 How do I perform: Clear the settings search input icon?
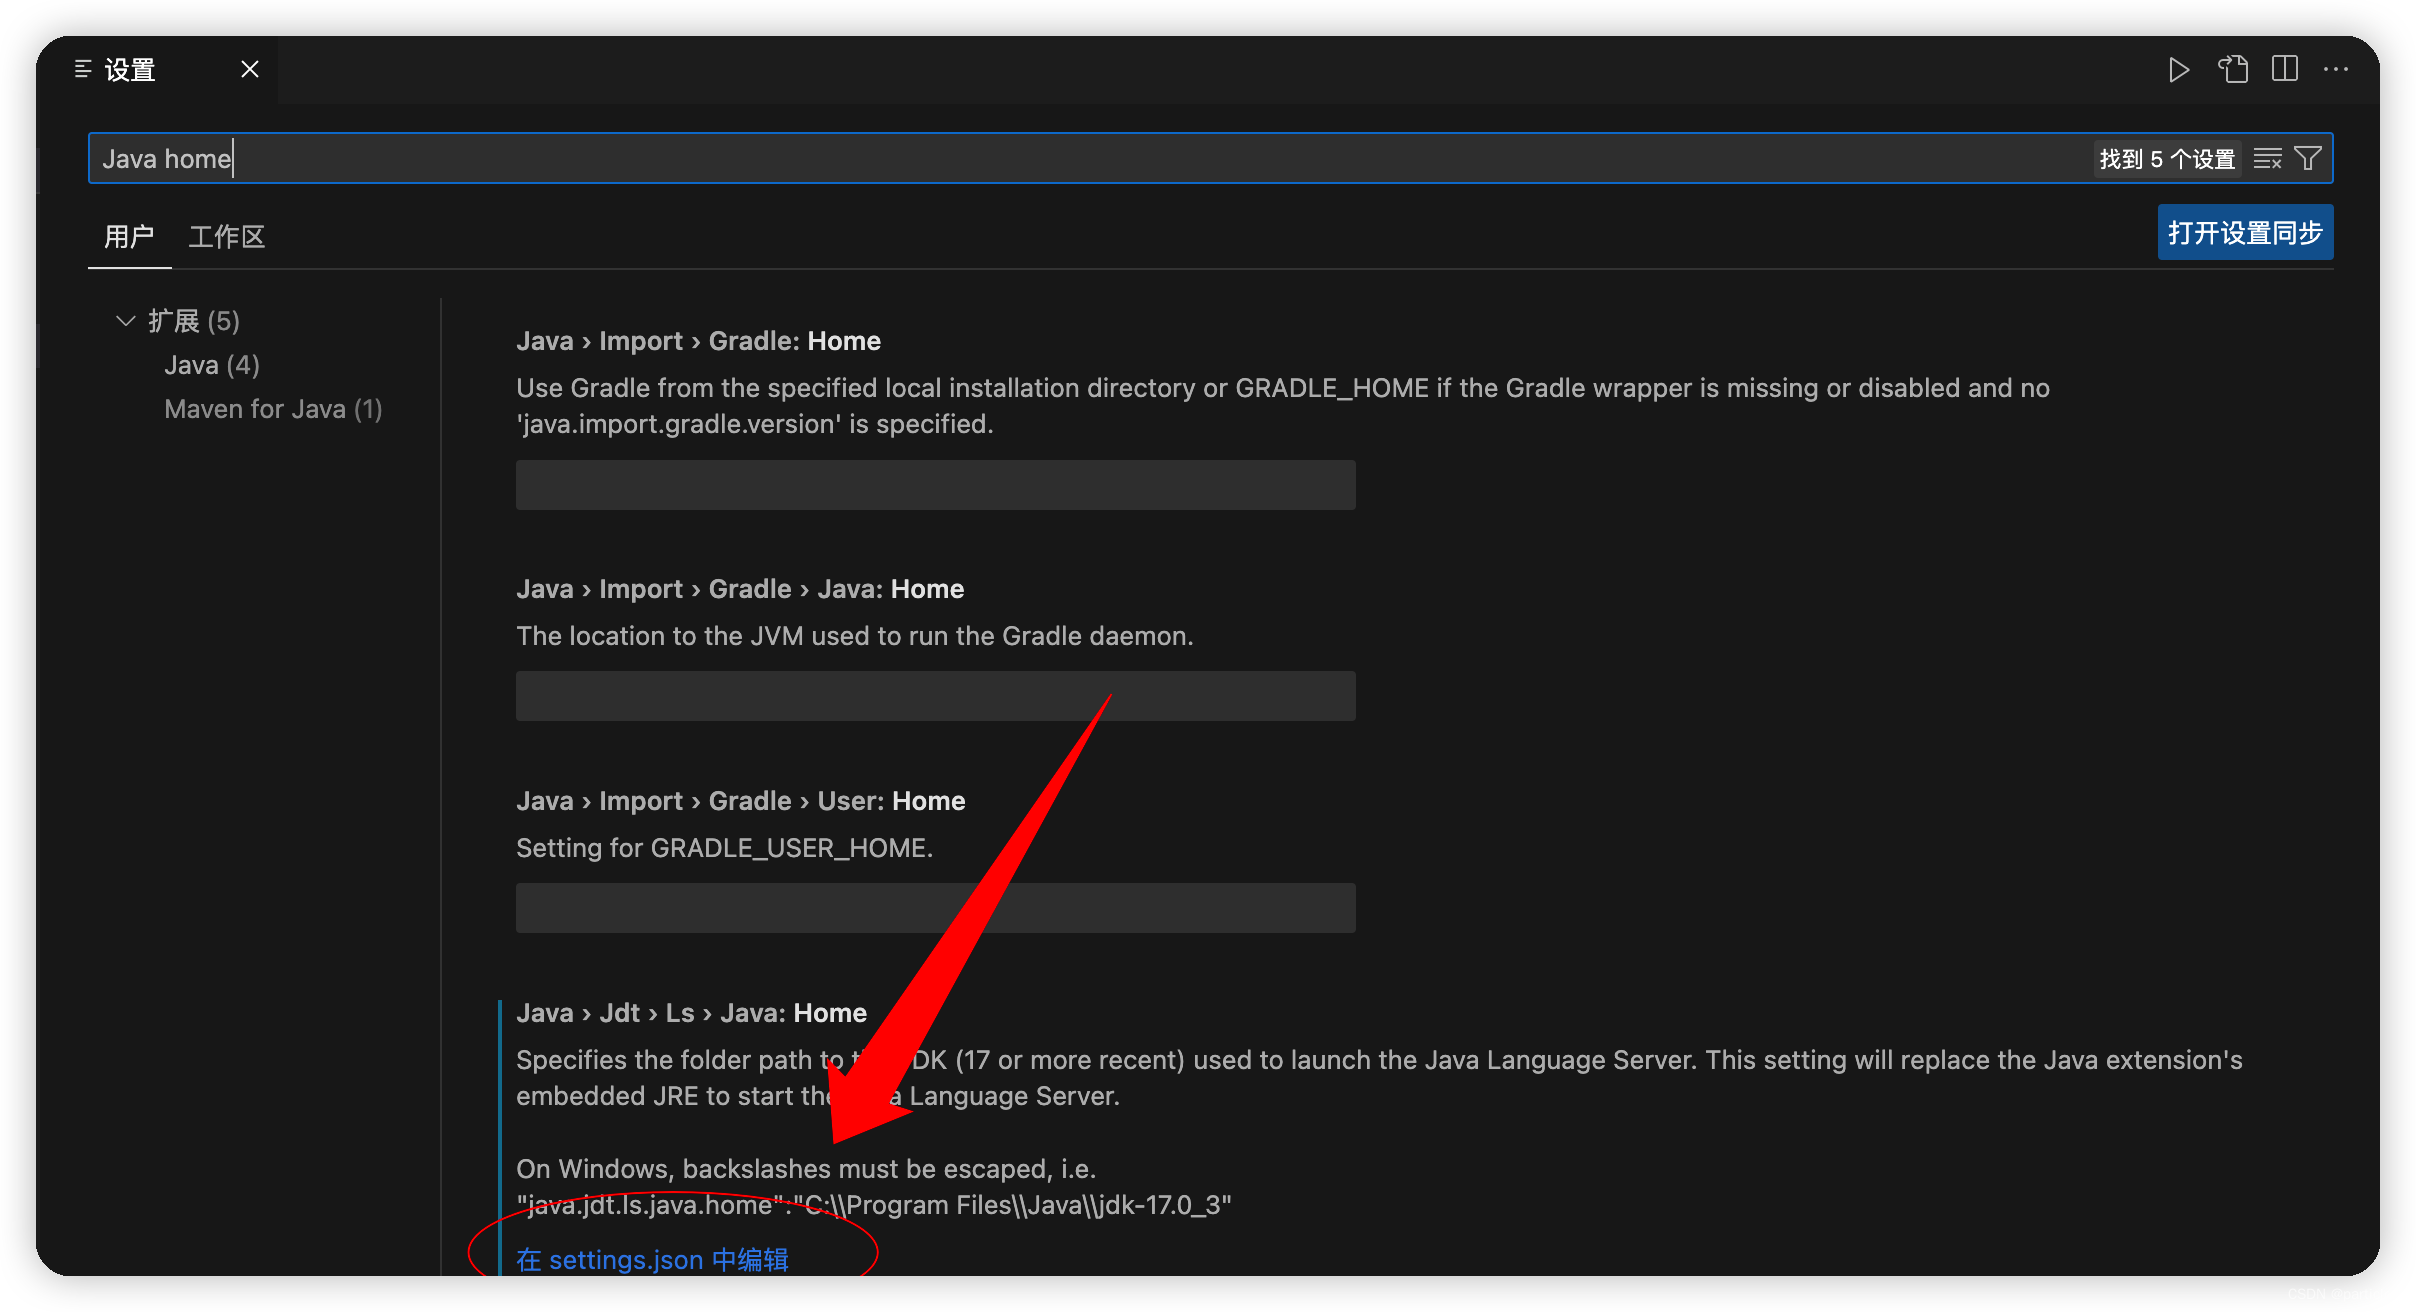pos(2268,159)
